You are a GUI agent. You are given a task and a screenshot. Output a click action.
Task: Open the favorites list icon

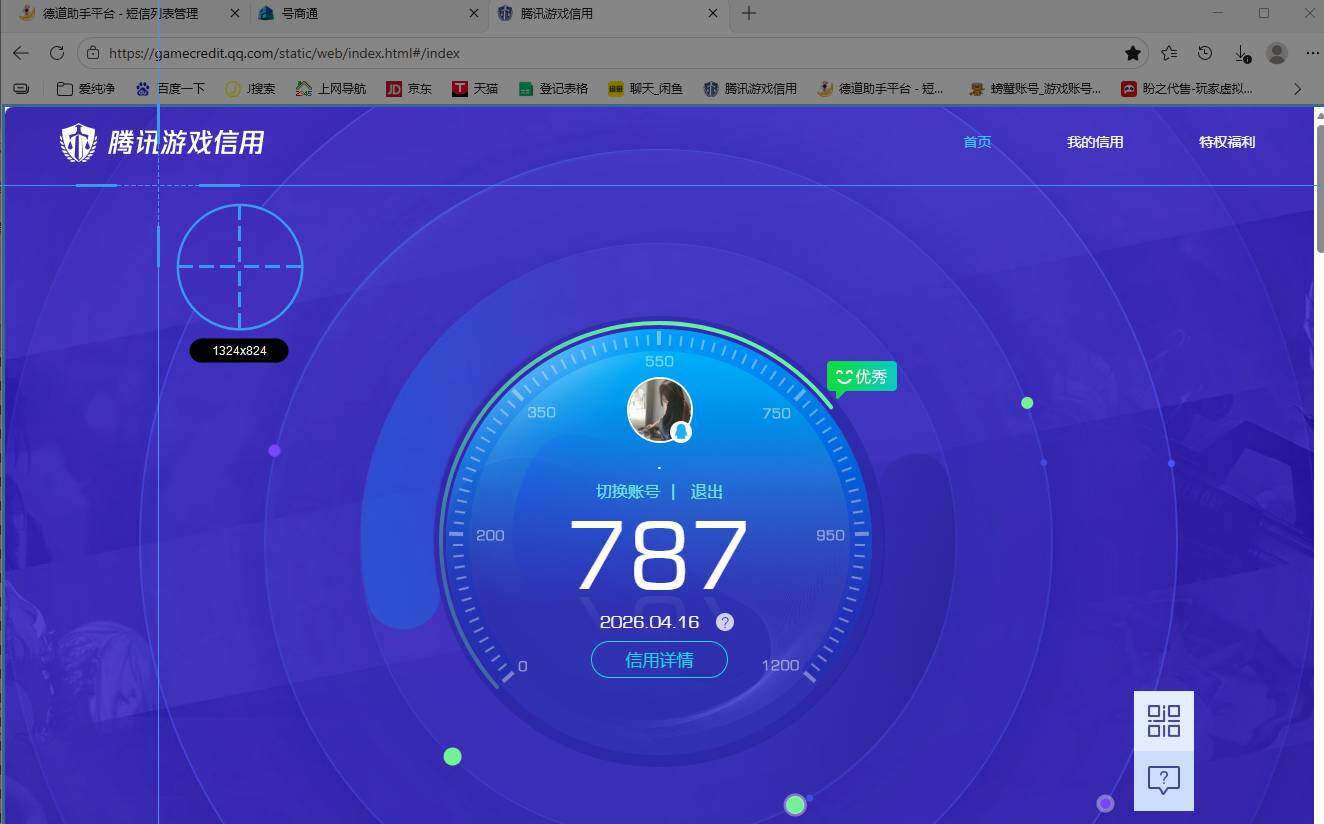[1169, 53]
